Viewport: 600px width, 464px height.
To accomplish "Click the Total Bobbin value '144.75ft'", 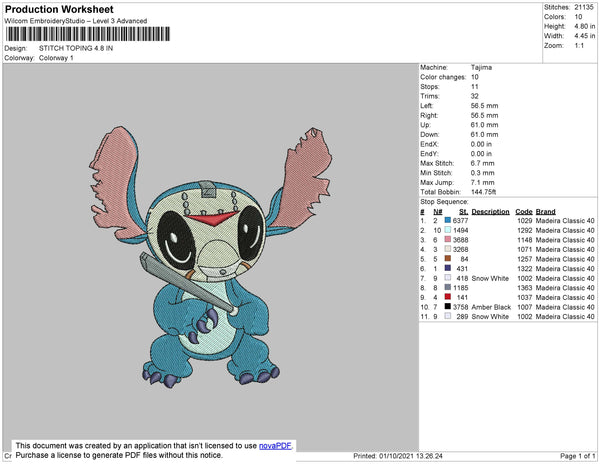I will (x=483, y=192).
